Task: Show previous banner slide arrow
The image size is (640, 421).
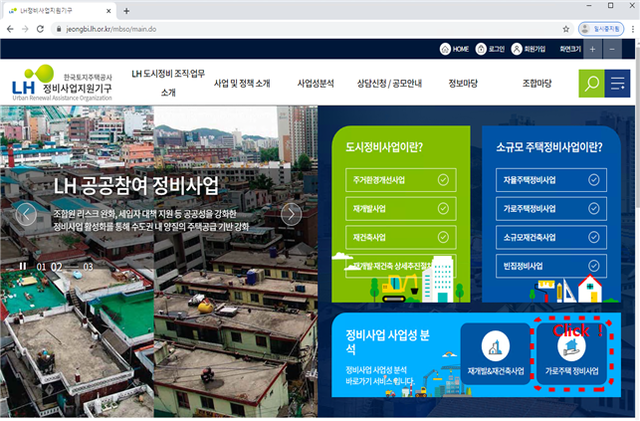Action: (x=26, y=214)
